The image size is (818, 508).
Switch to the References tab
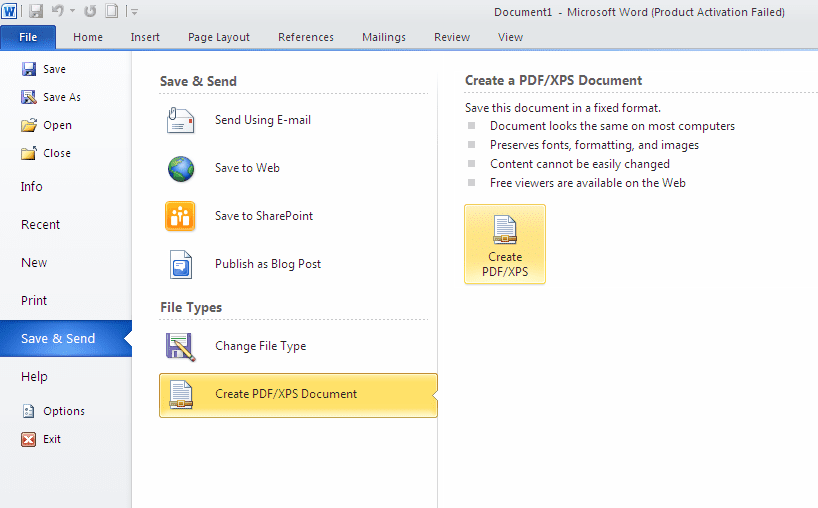pos(306,37)
